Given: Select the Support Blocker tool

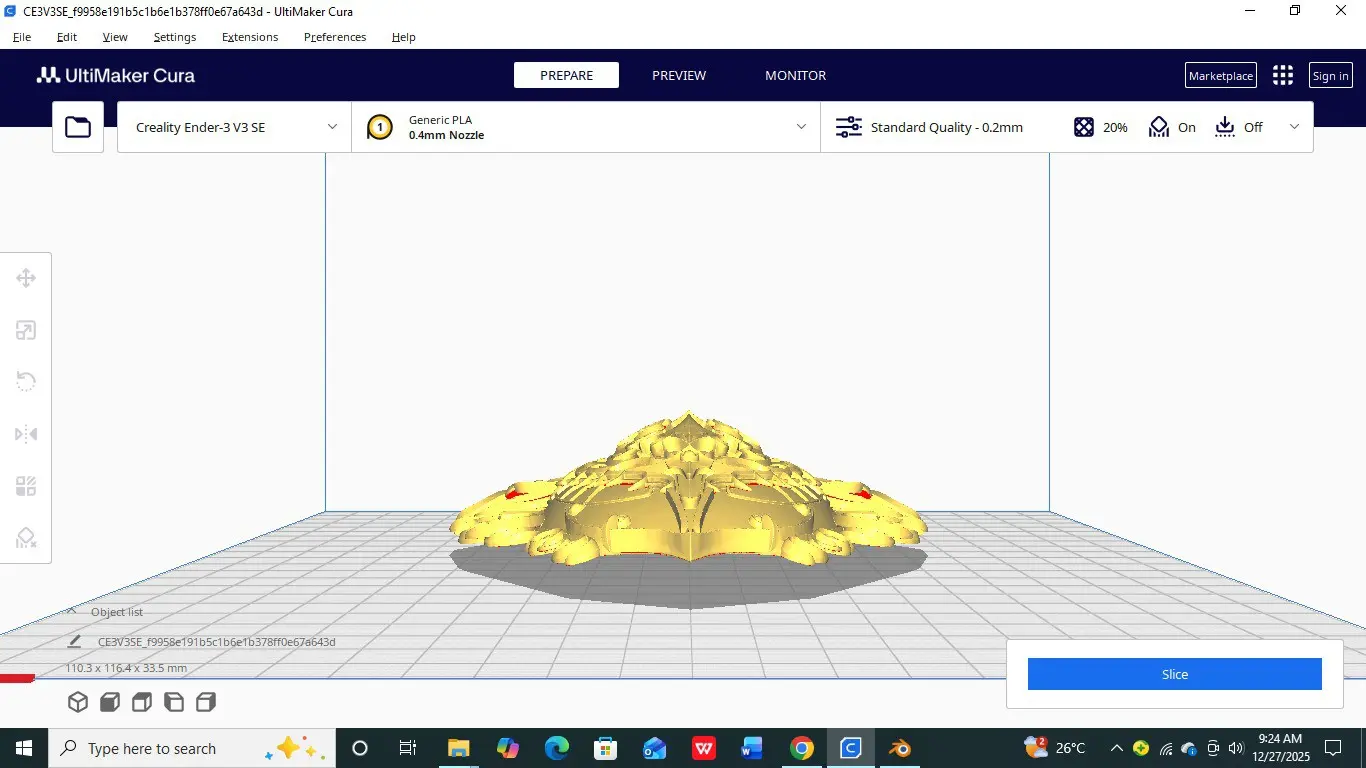Looking at the screenshot, I should (26, 538).
